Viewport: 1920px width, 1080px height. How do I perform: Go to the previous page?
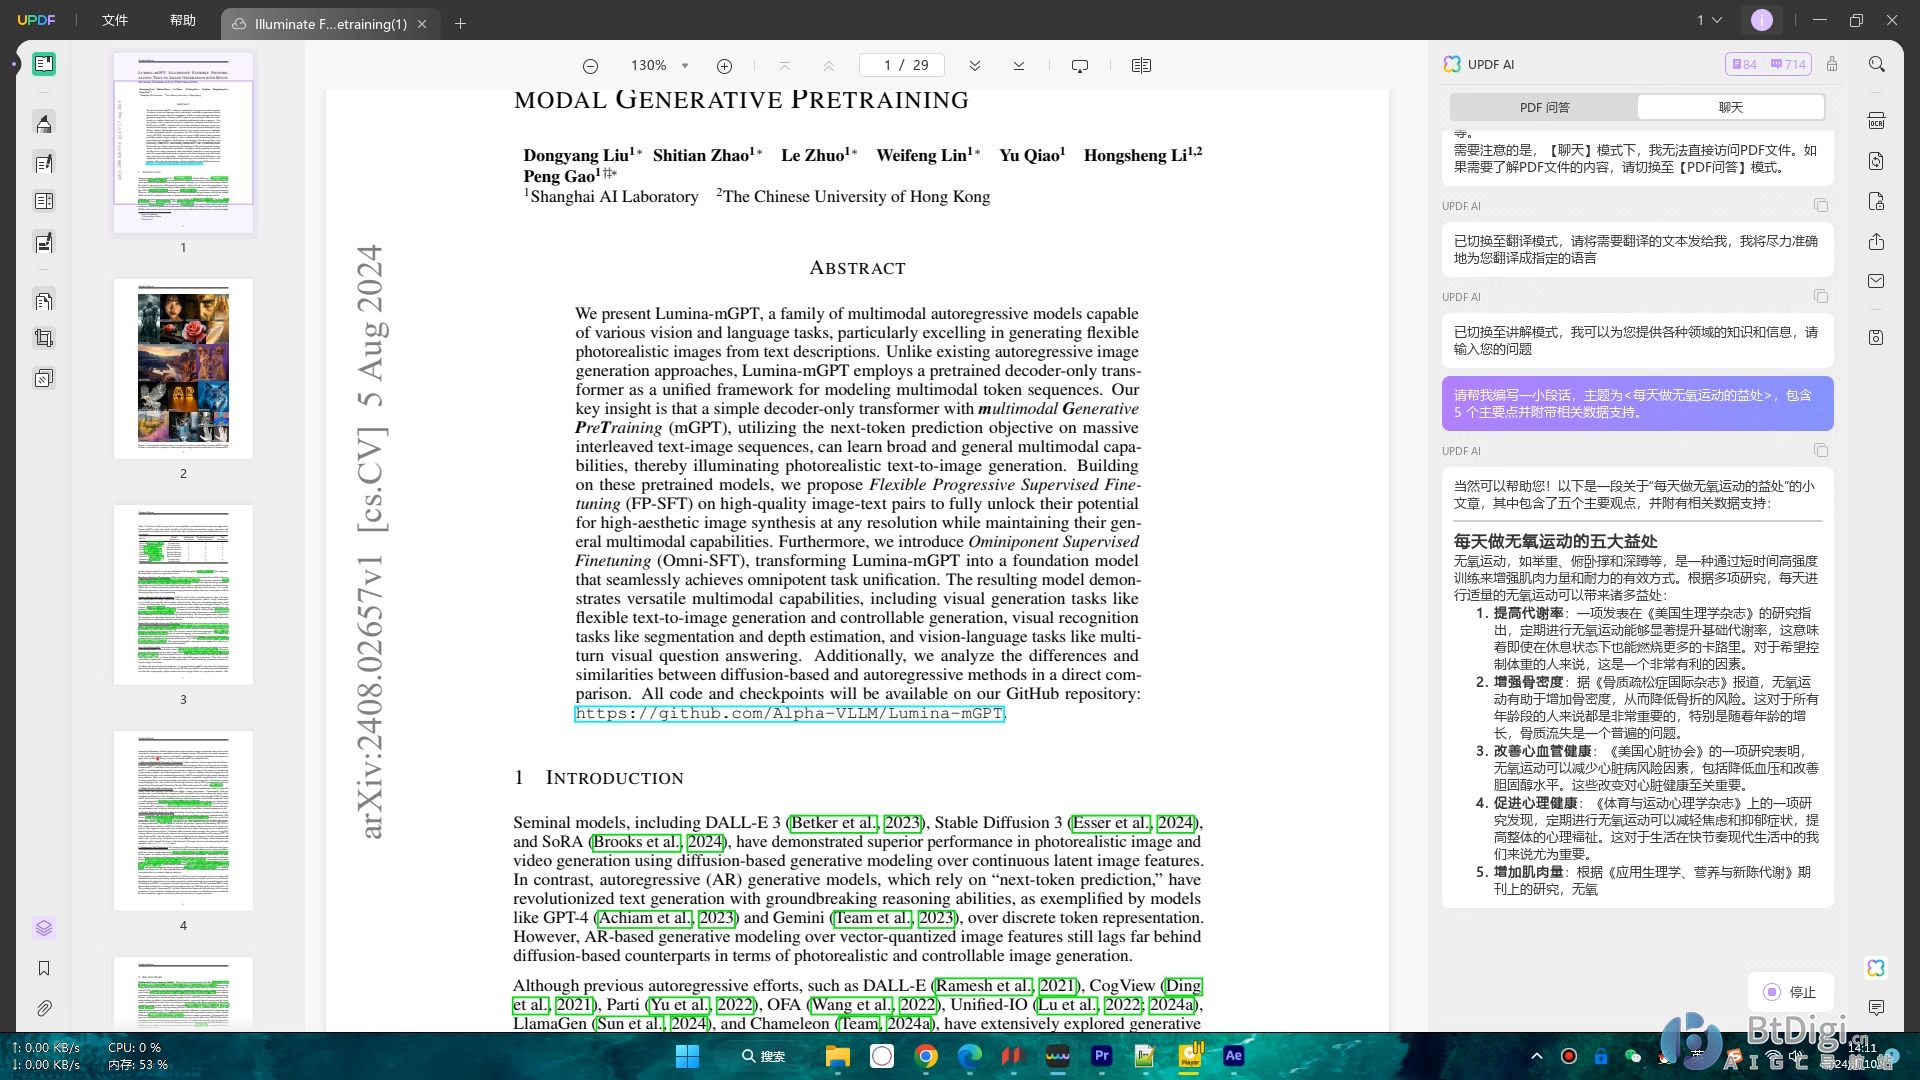828,66
